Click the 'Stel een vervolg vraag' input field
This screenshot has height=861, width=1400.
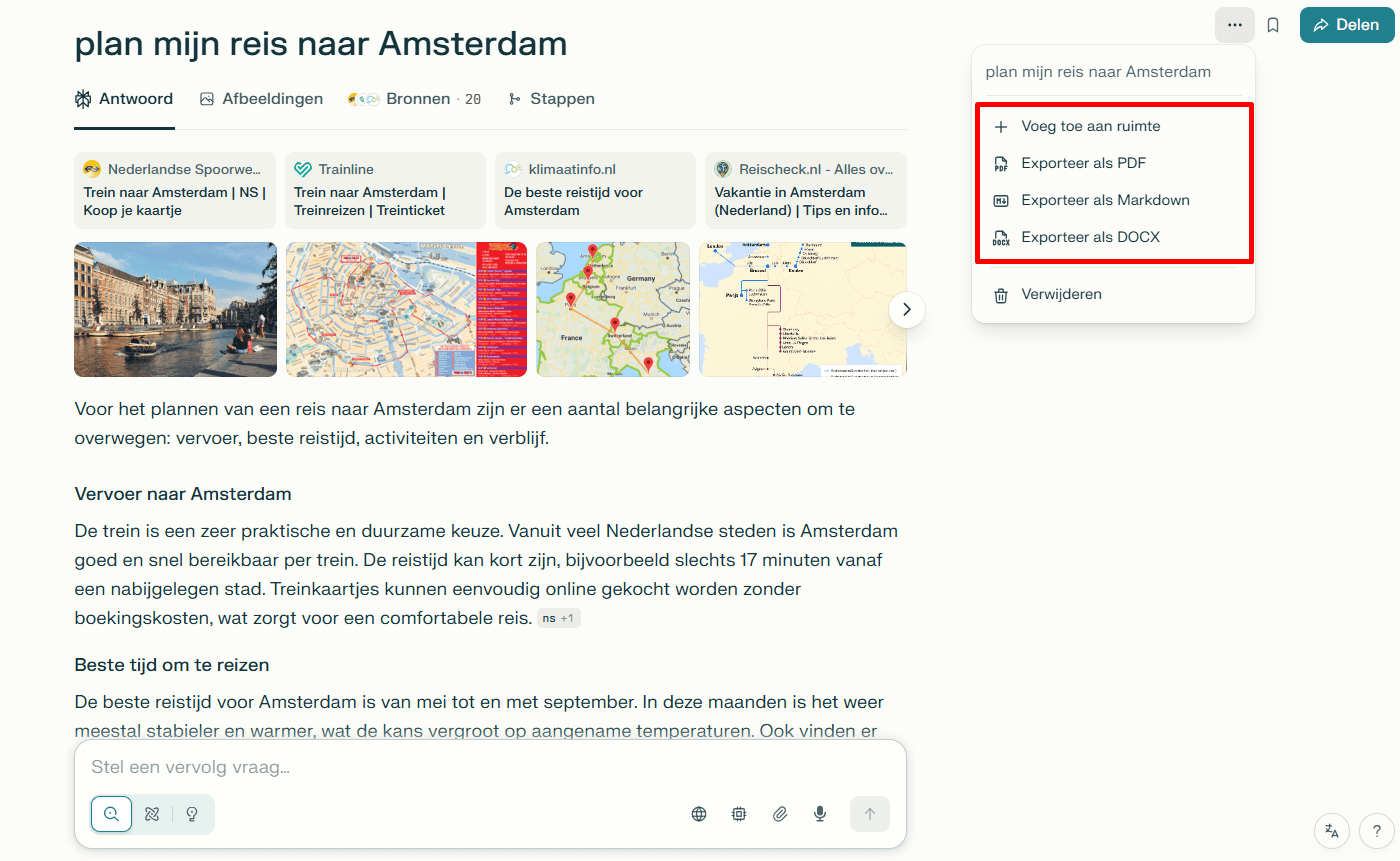point(490,768)
